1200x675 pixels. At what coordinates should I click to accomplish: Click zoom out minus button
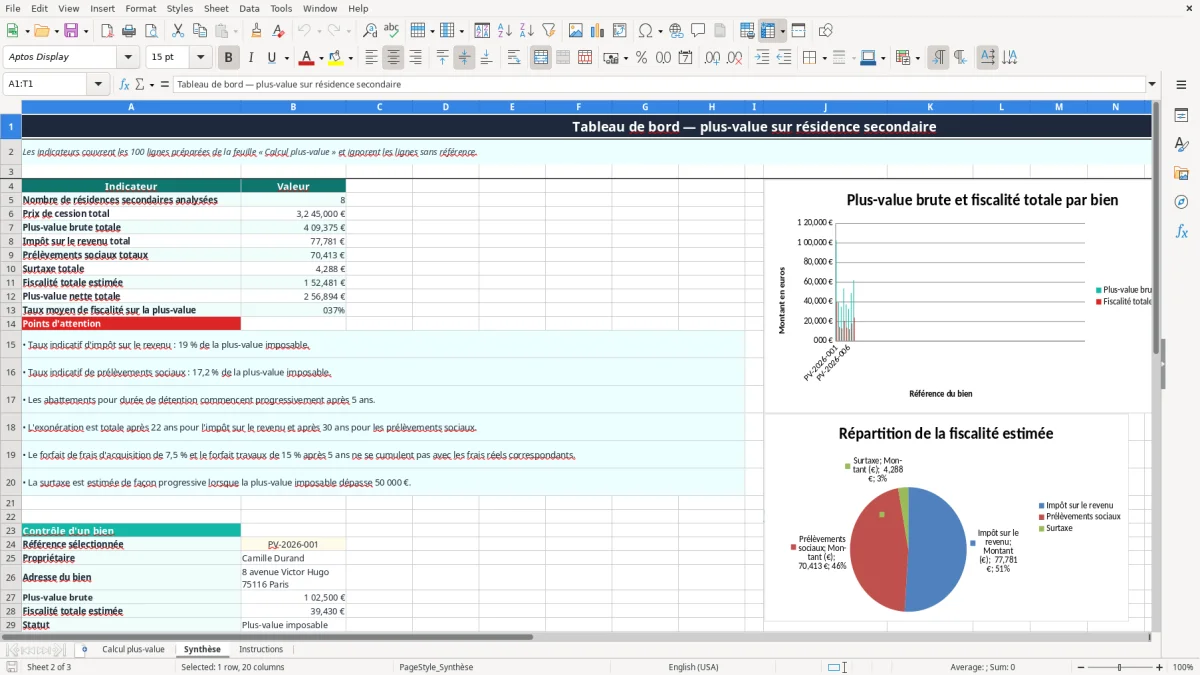(x=1081, y=667)
